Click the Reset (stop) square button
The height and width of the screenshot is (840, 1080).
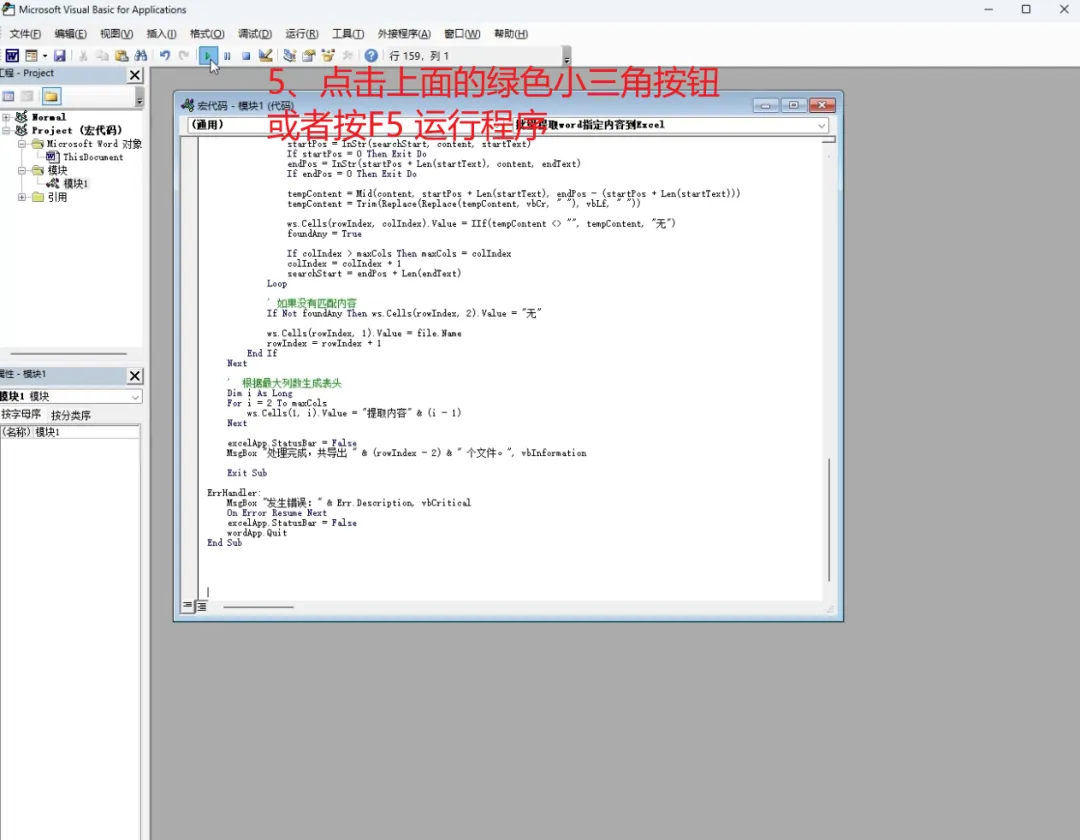tap(246, 56)
